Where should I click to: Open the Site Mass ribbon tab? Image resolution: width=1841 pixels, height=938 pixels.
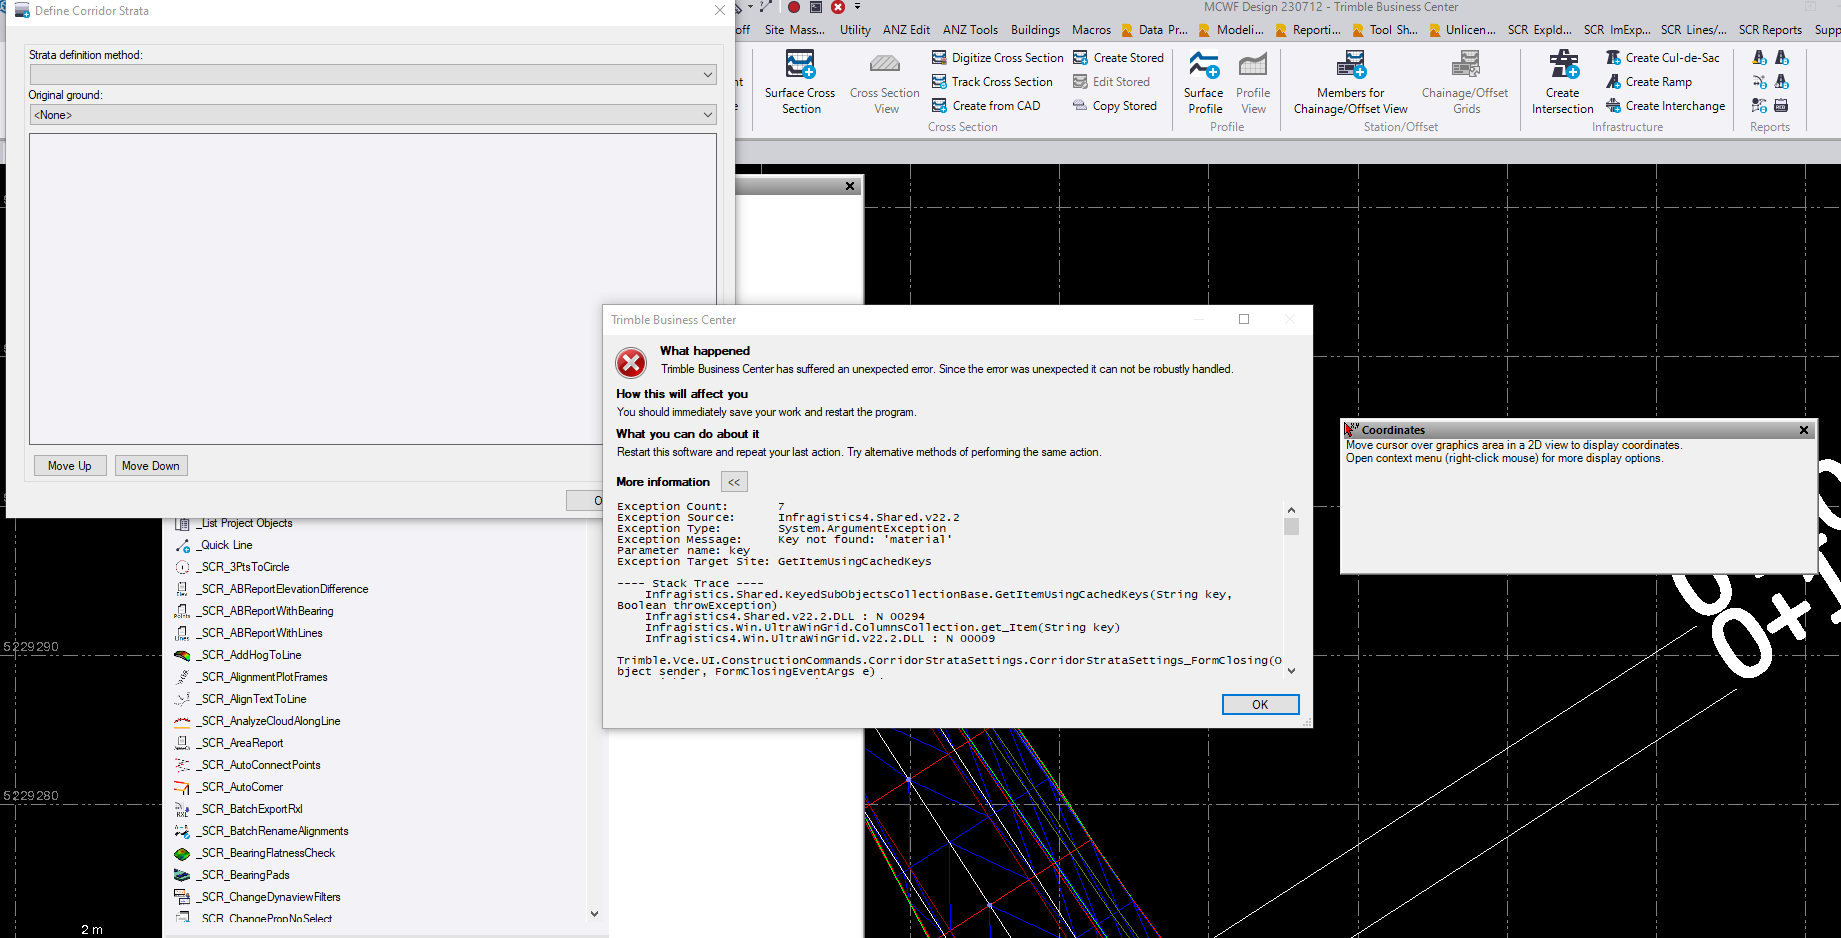tap(794, 30)
